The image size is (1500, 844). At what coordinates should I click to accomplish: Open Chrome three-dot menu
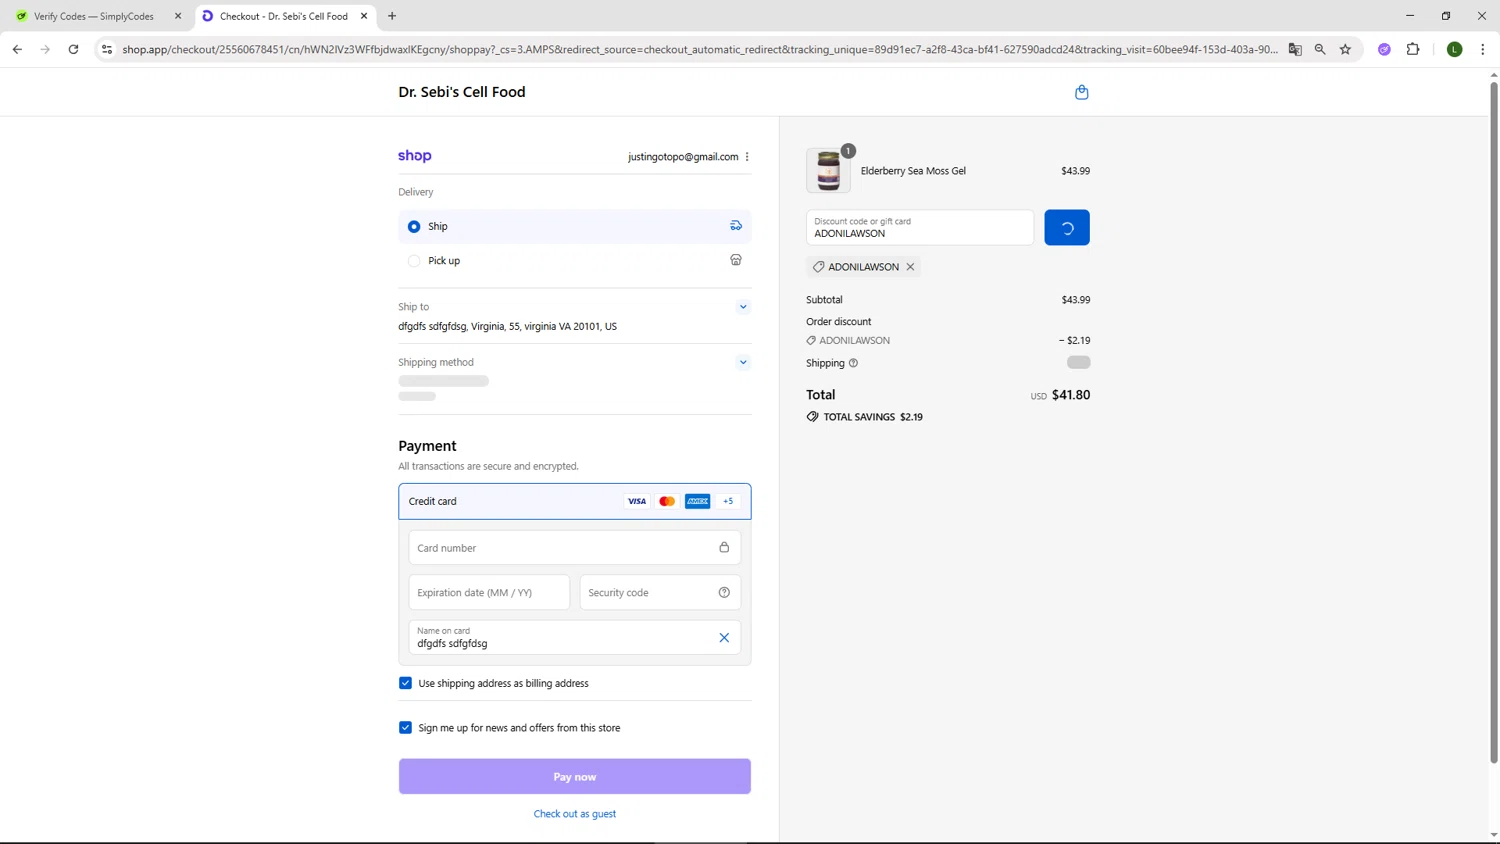[x=1482, y=49]
